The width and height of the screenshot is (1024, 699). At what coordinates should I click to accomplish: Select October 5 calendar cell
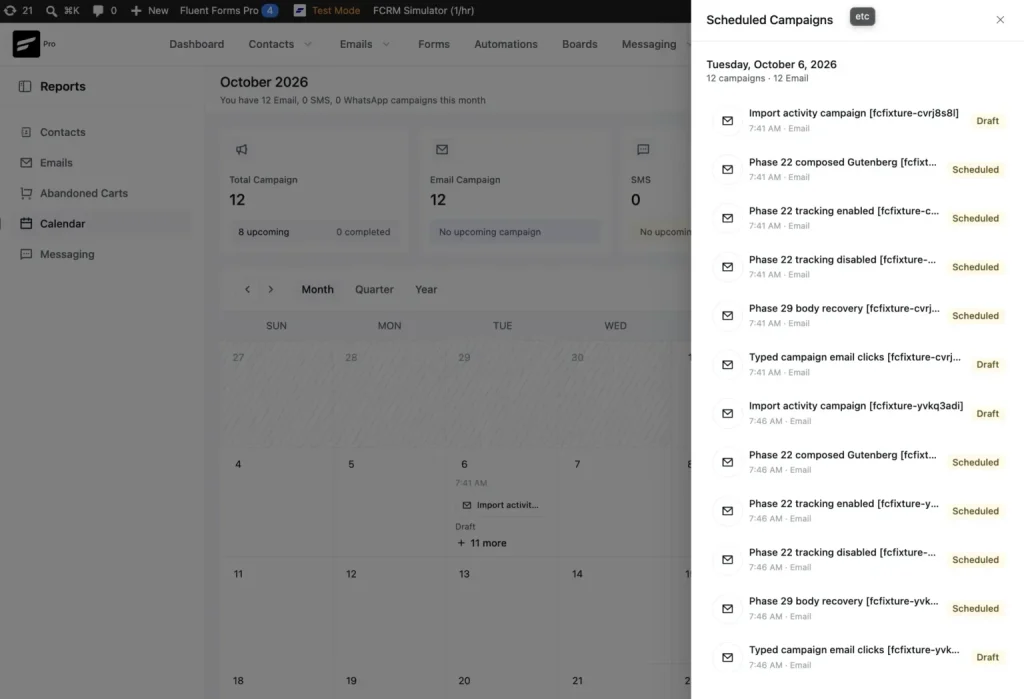click(389, 503)
